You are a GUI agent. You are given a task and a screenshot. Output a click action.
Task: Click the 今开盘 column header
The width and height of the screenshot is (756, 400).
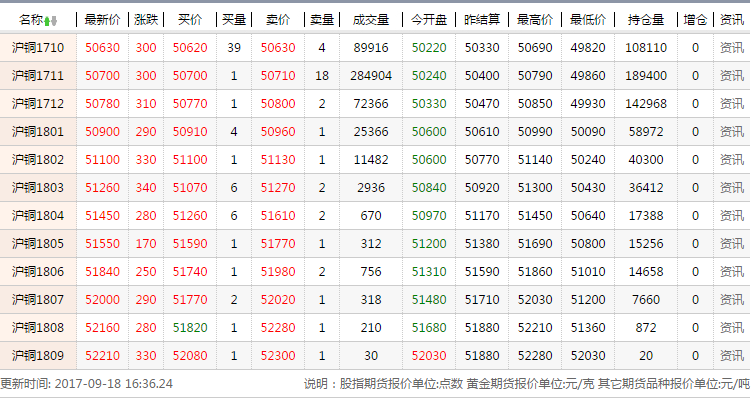[x=429, y=20]
